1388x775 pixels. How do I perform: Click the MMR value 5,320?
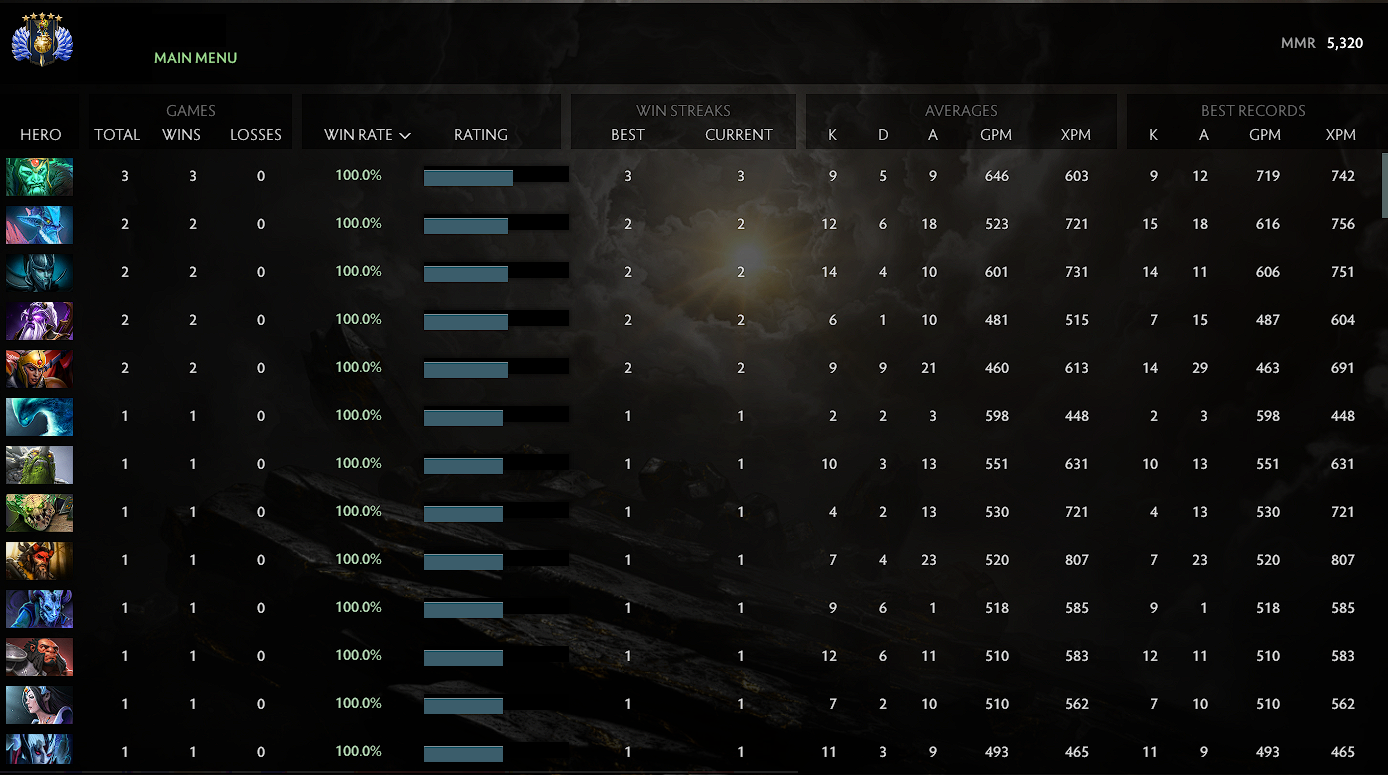(x=1345, y=43)
